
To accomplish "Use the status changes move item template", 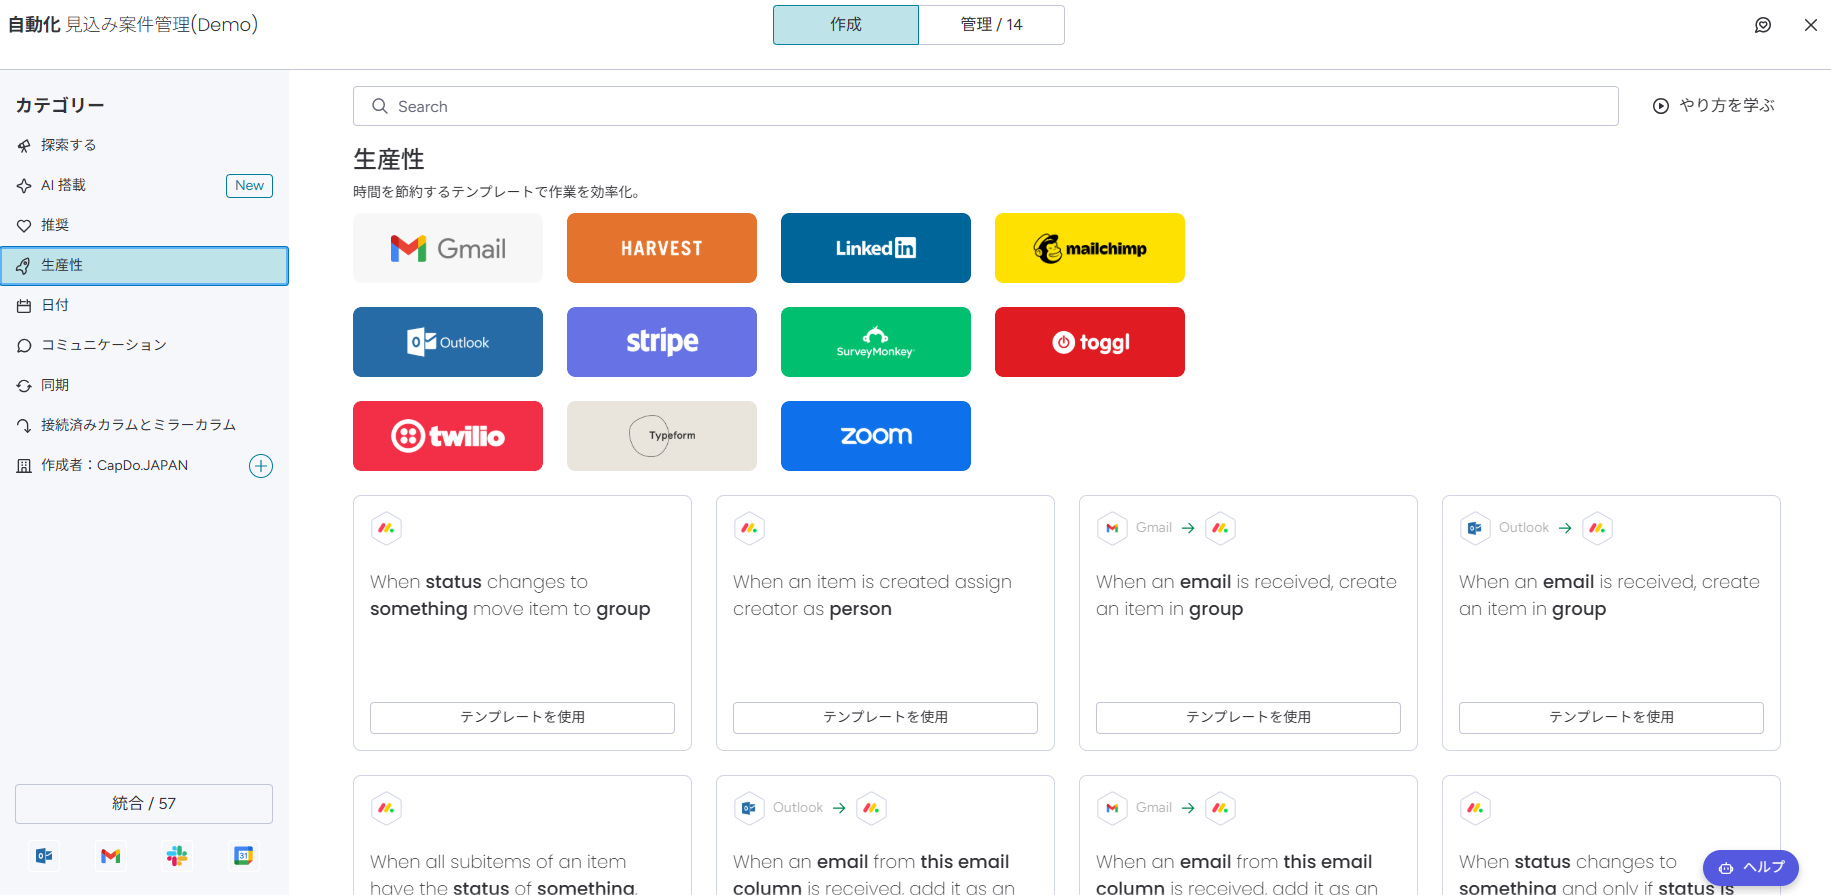I will (x=522, y=717).
